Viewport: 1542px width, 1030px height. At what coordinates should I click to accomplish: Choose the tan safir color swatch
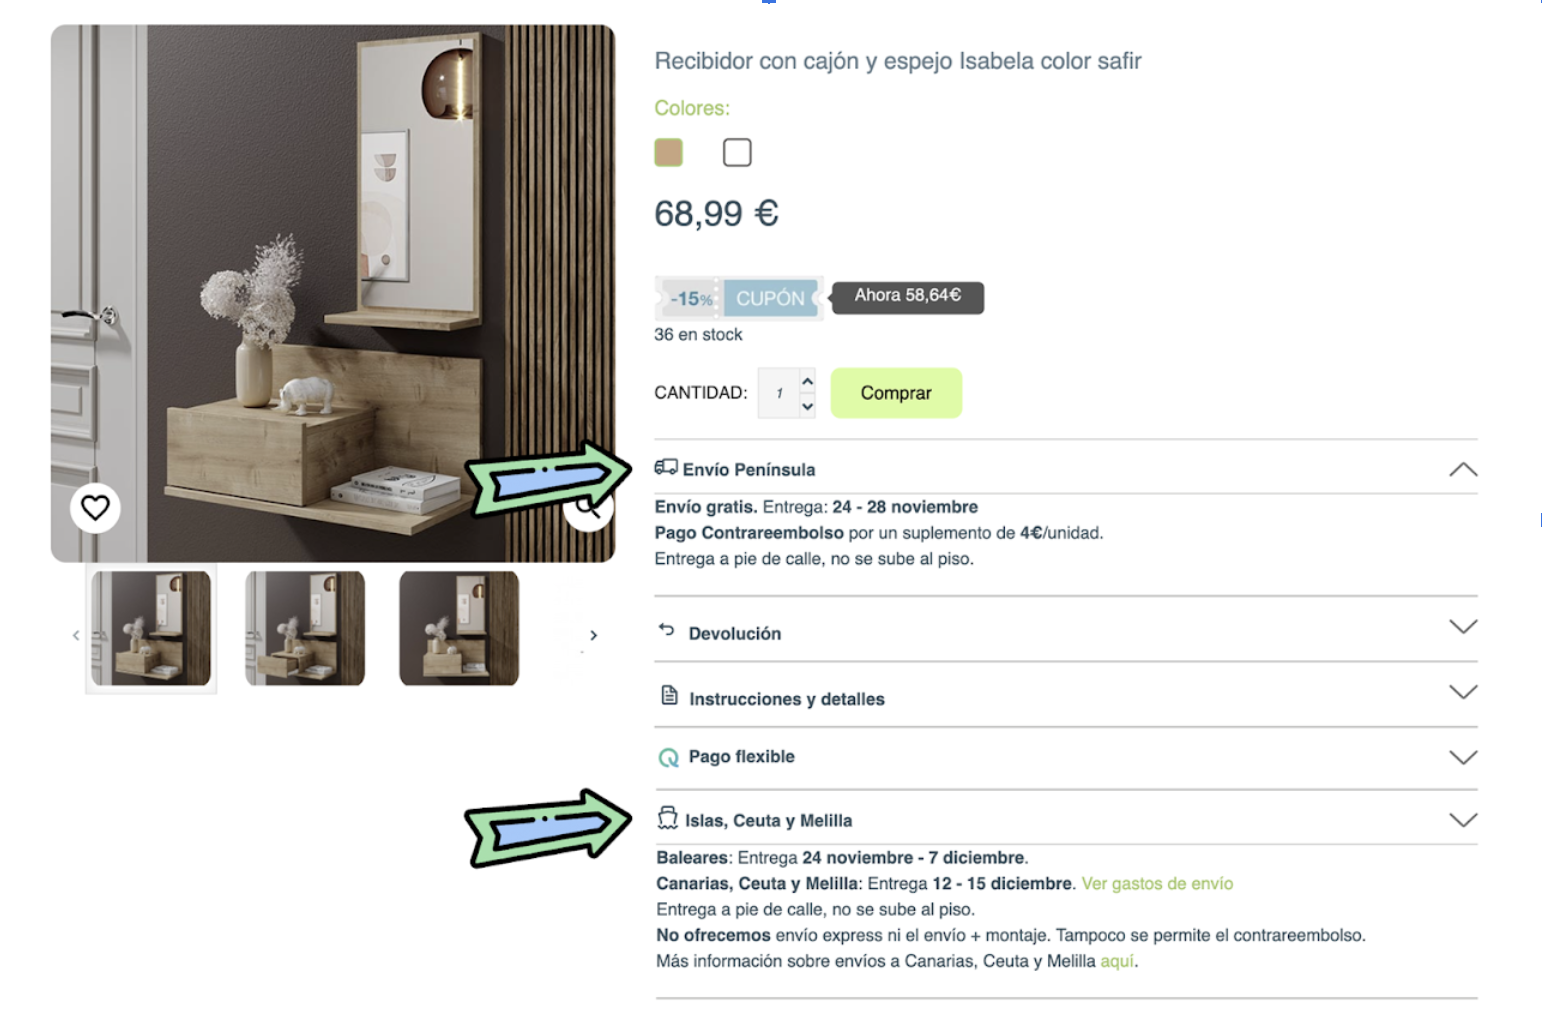pos(668,153)
